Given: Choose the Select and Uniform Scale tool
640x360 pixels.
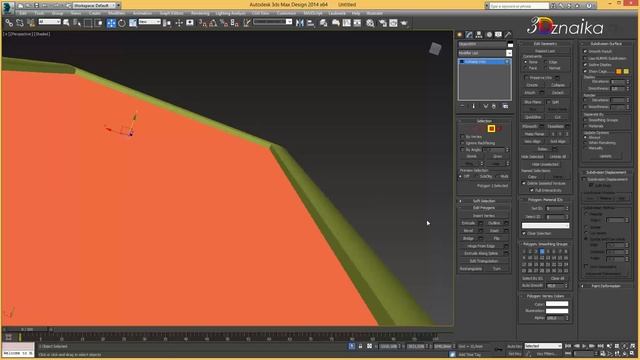Looking at the screenshot, I should click(133, 23).
